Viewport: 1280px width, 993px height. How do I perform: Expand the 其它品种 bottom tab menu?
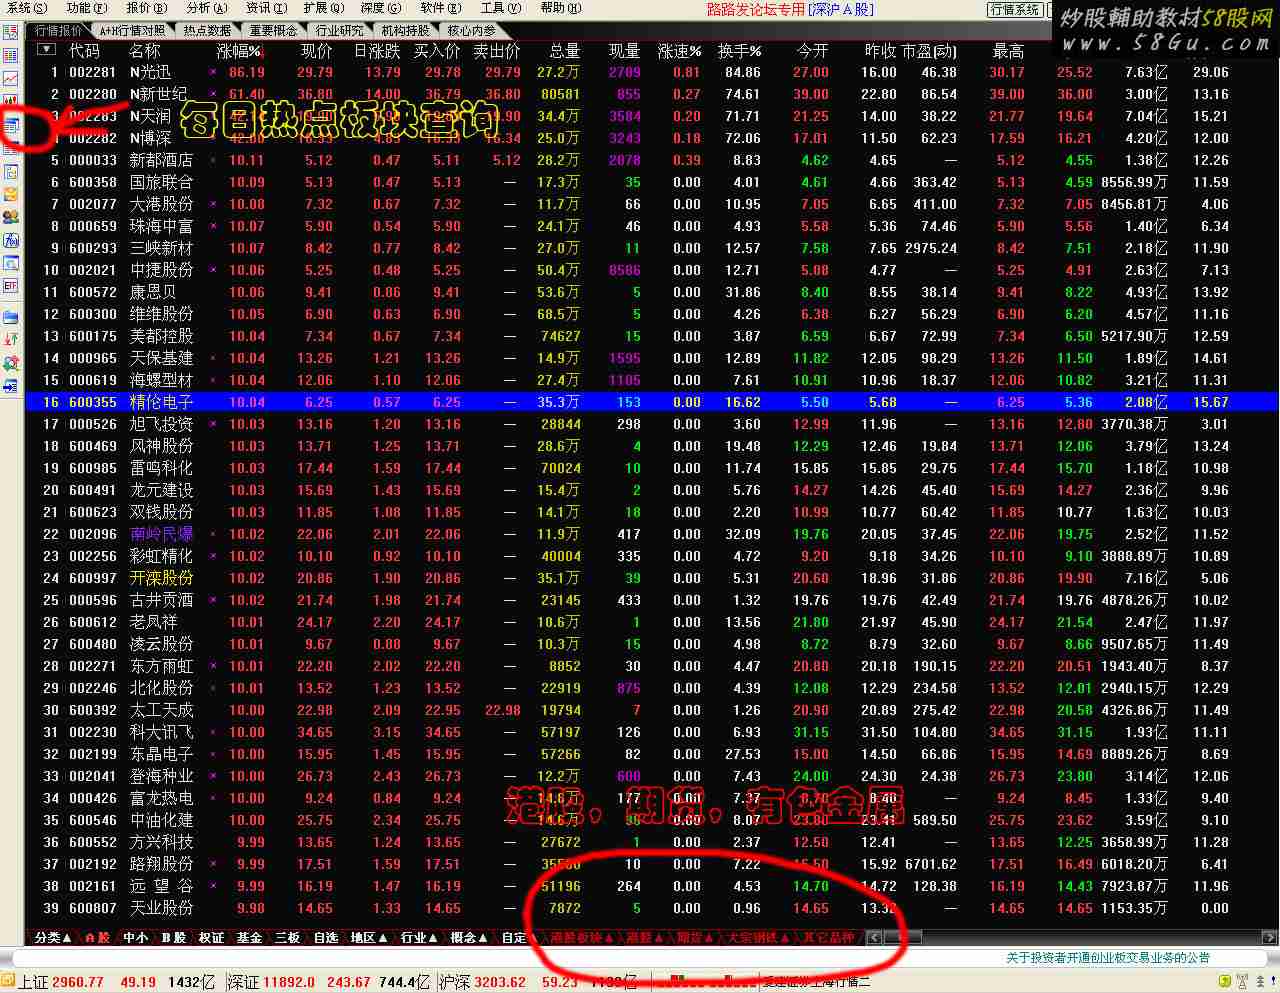coord(828,938)
